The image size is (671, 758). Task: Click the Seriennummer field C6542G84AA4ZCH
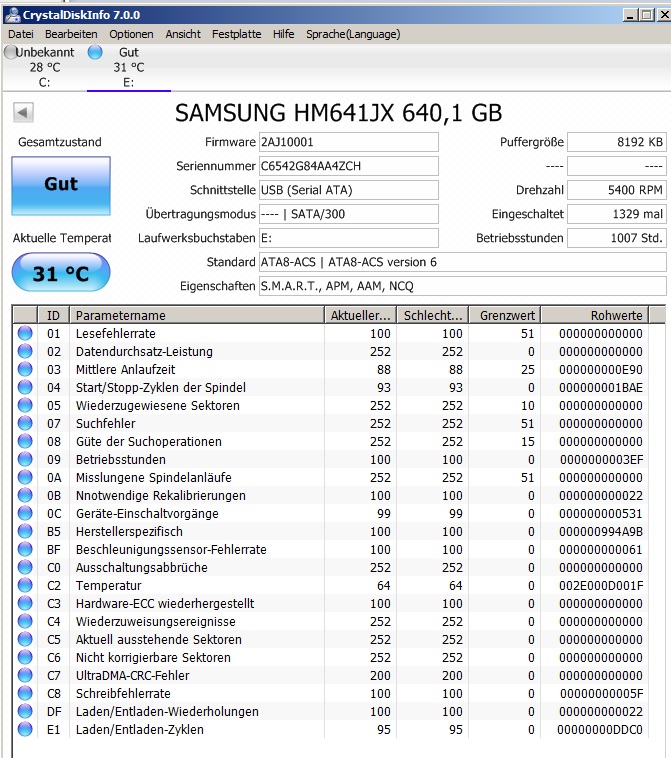(x=349, y=166)
